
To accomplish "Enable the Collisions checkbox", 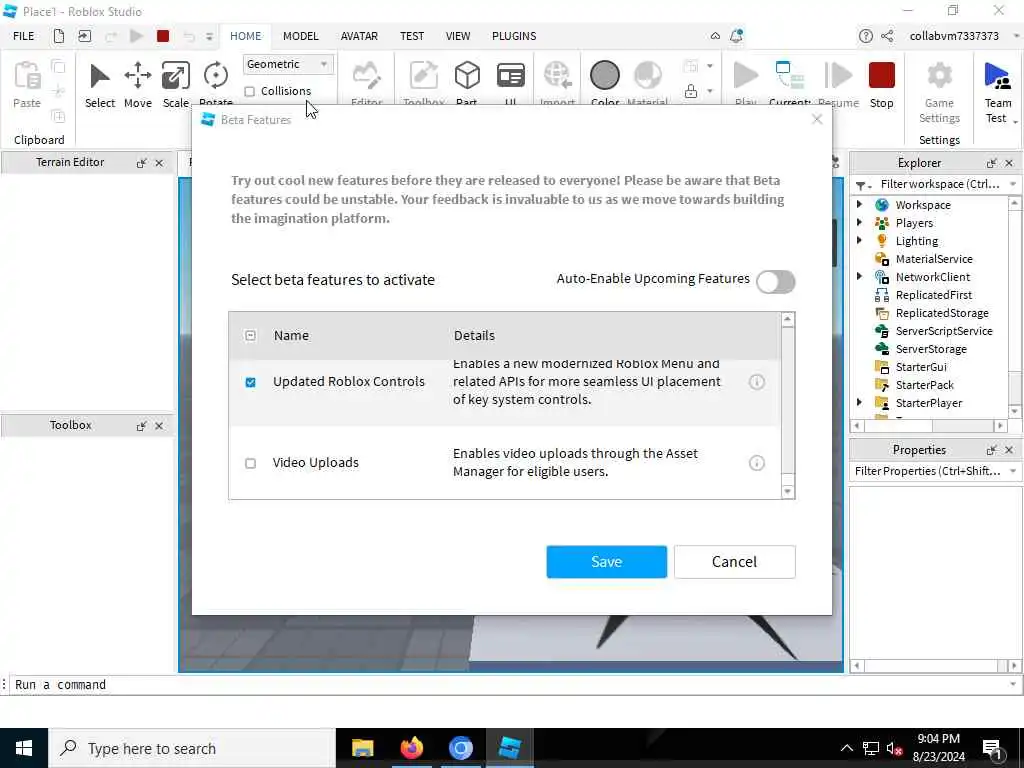I will (x=249, y=91).
